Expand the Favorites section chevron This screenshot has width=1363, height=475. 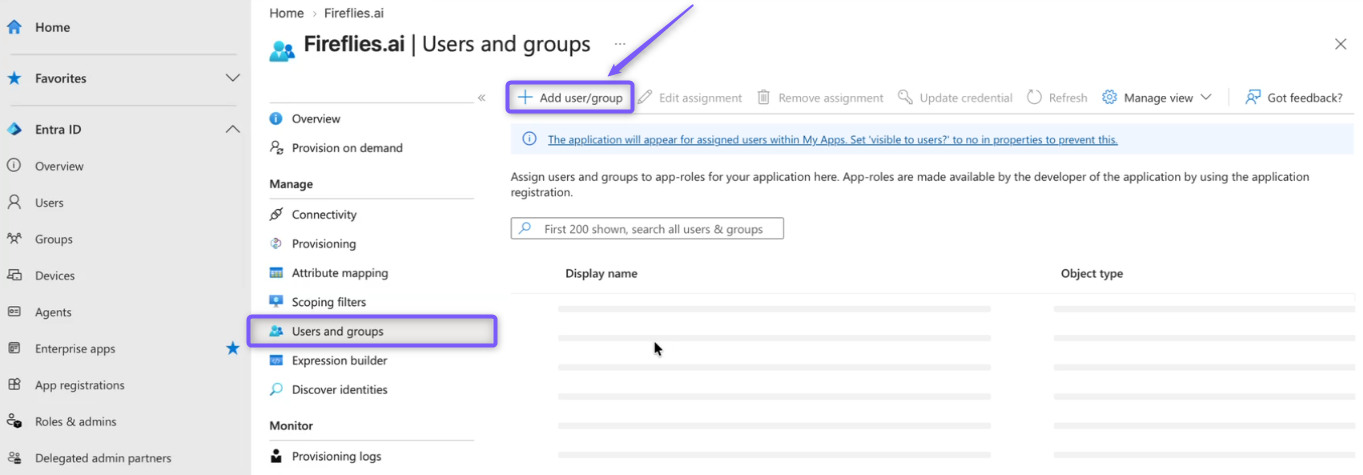(232, 78)
